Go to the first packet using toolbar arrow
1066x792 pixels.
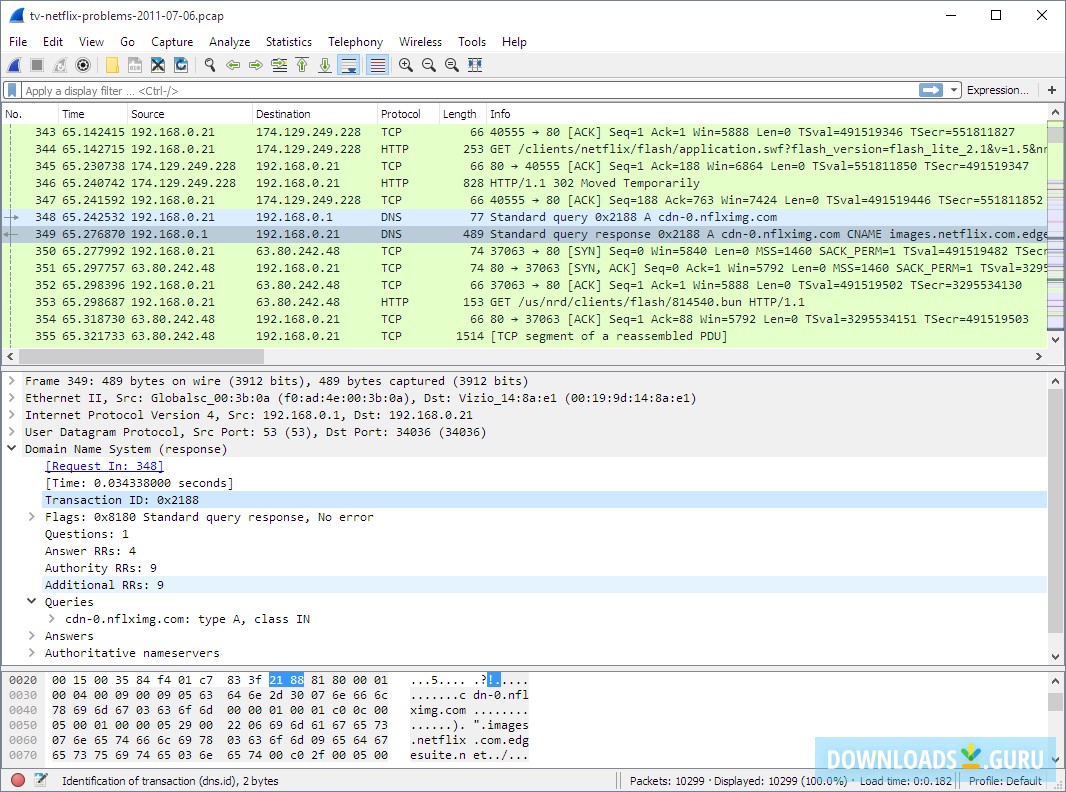(302, 65)
